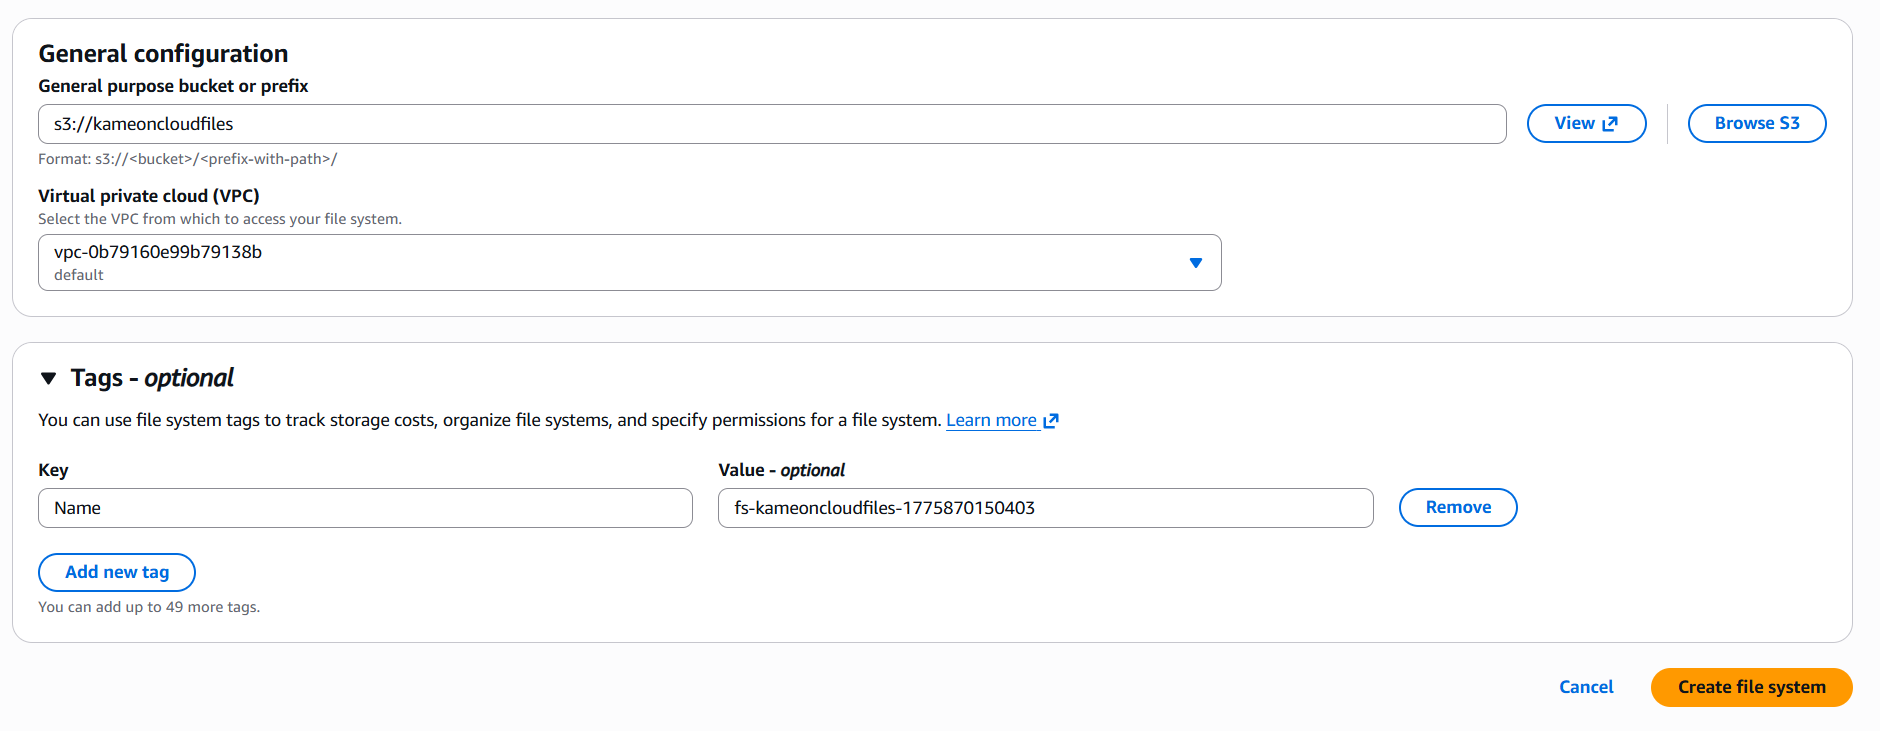1880x731 pixels.
Task: Click the tag Key field containing Name
Action: (365, 508)
